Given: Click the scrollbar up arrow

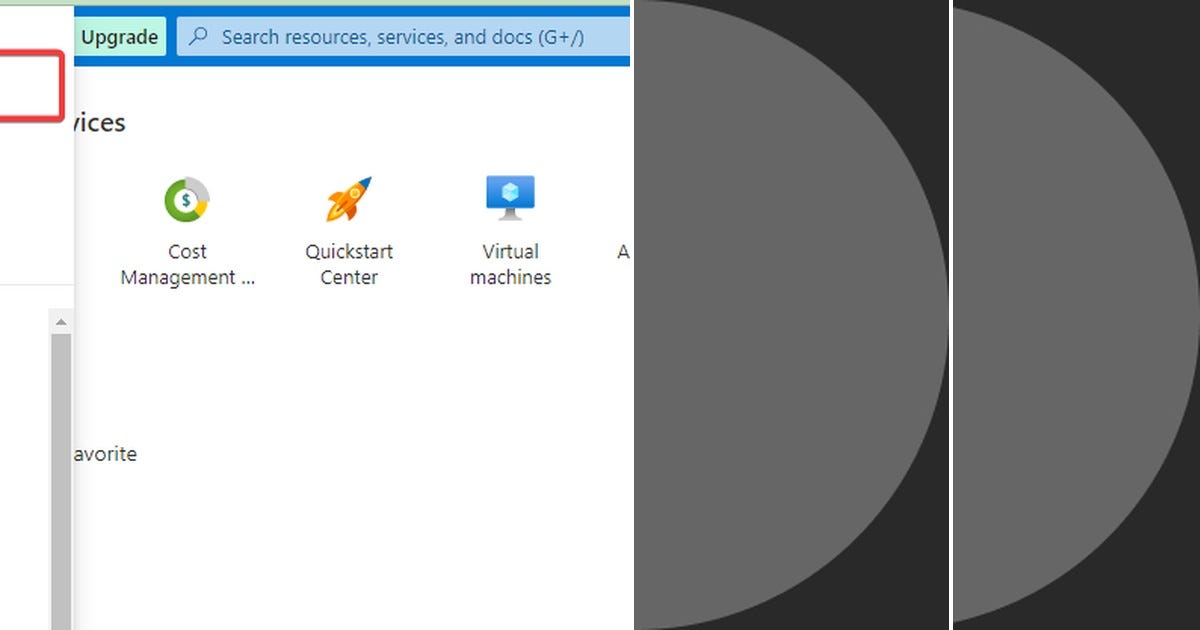Looking at the screenshot, I should tap(61, 321).
